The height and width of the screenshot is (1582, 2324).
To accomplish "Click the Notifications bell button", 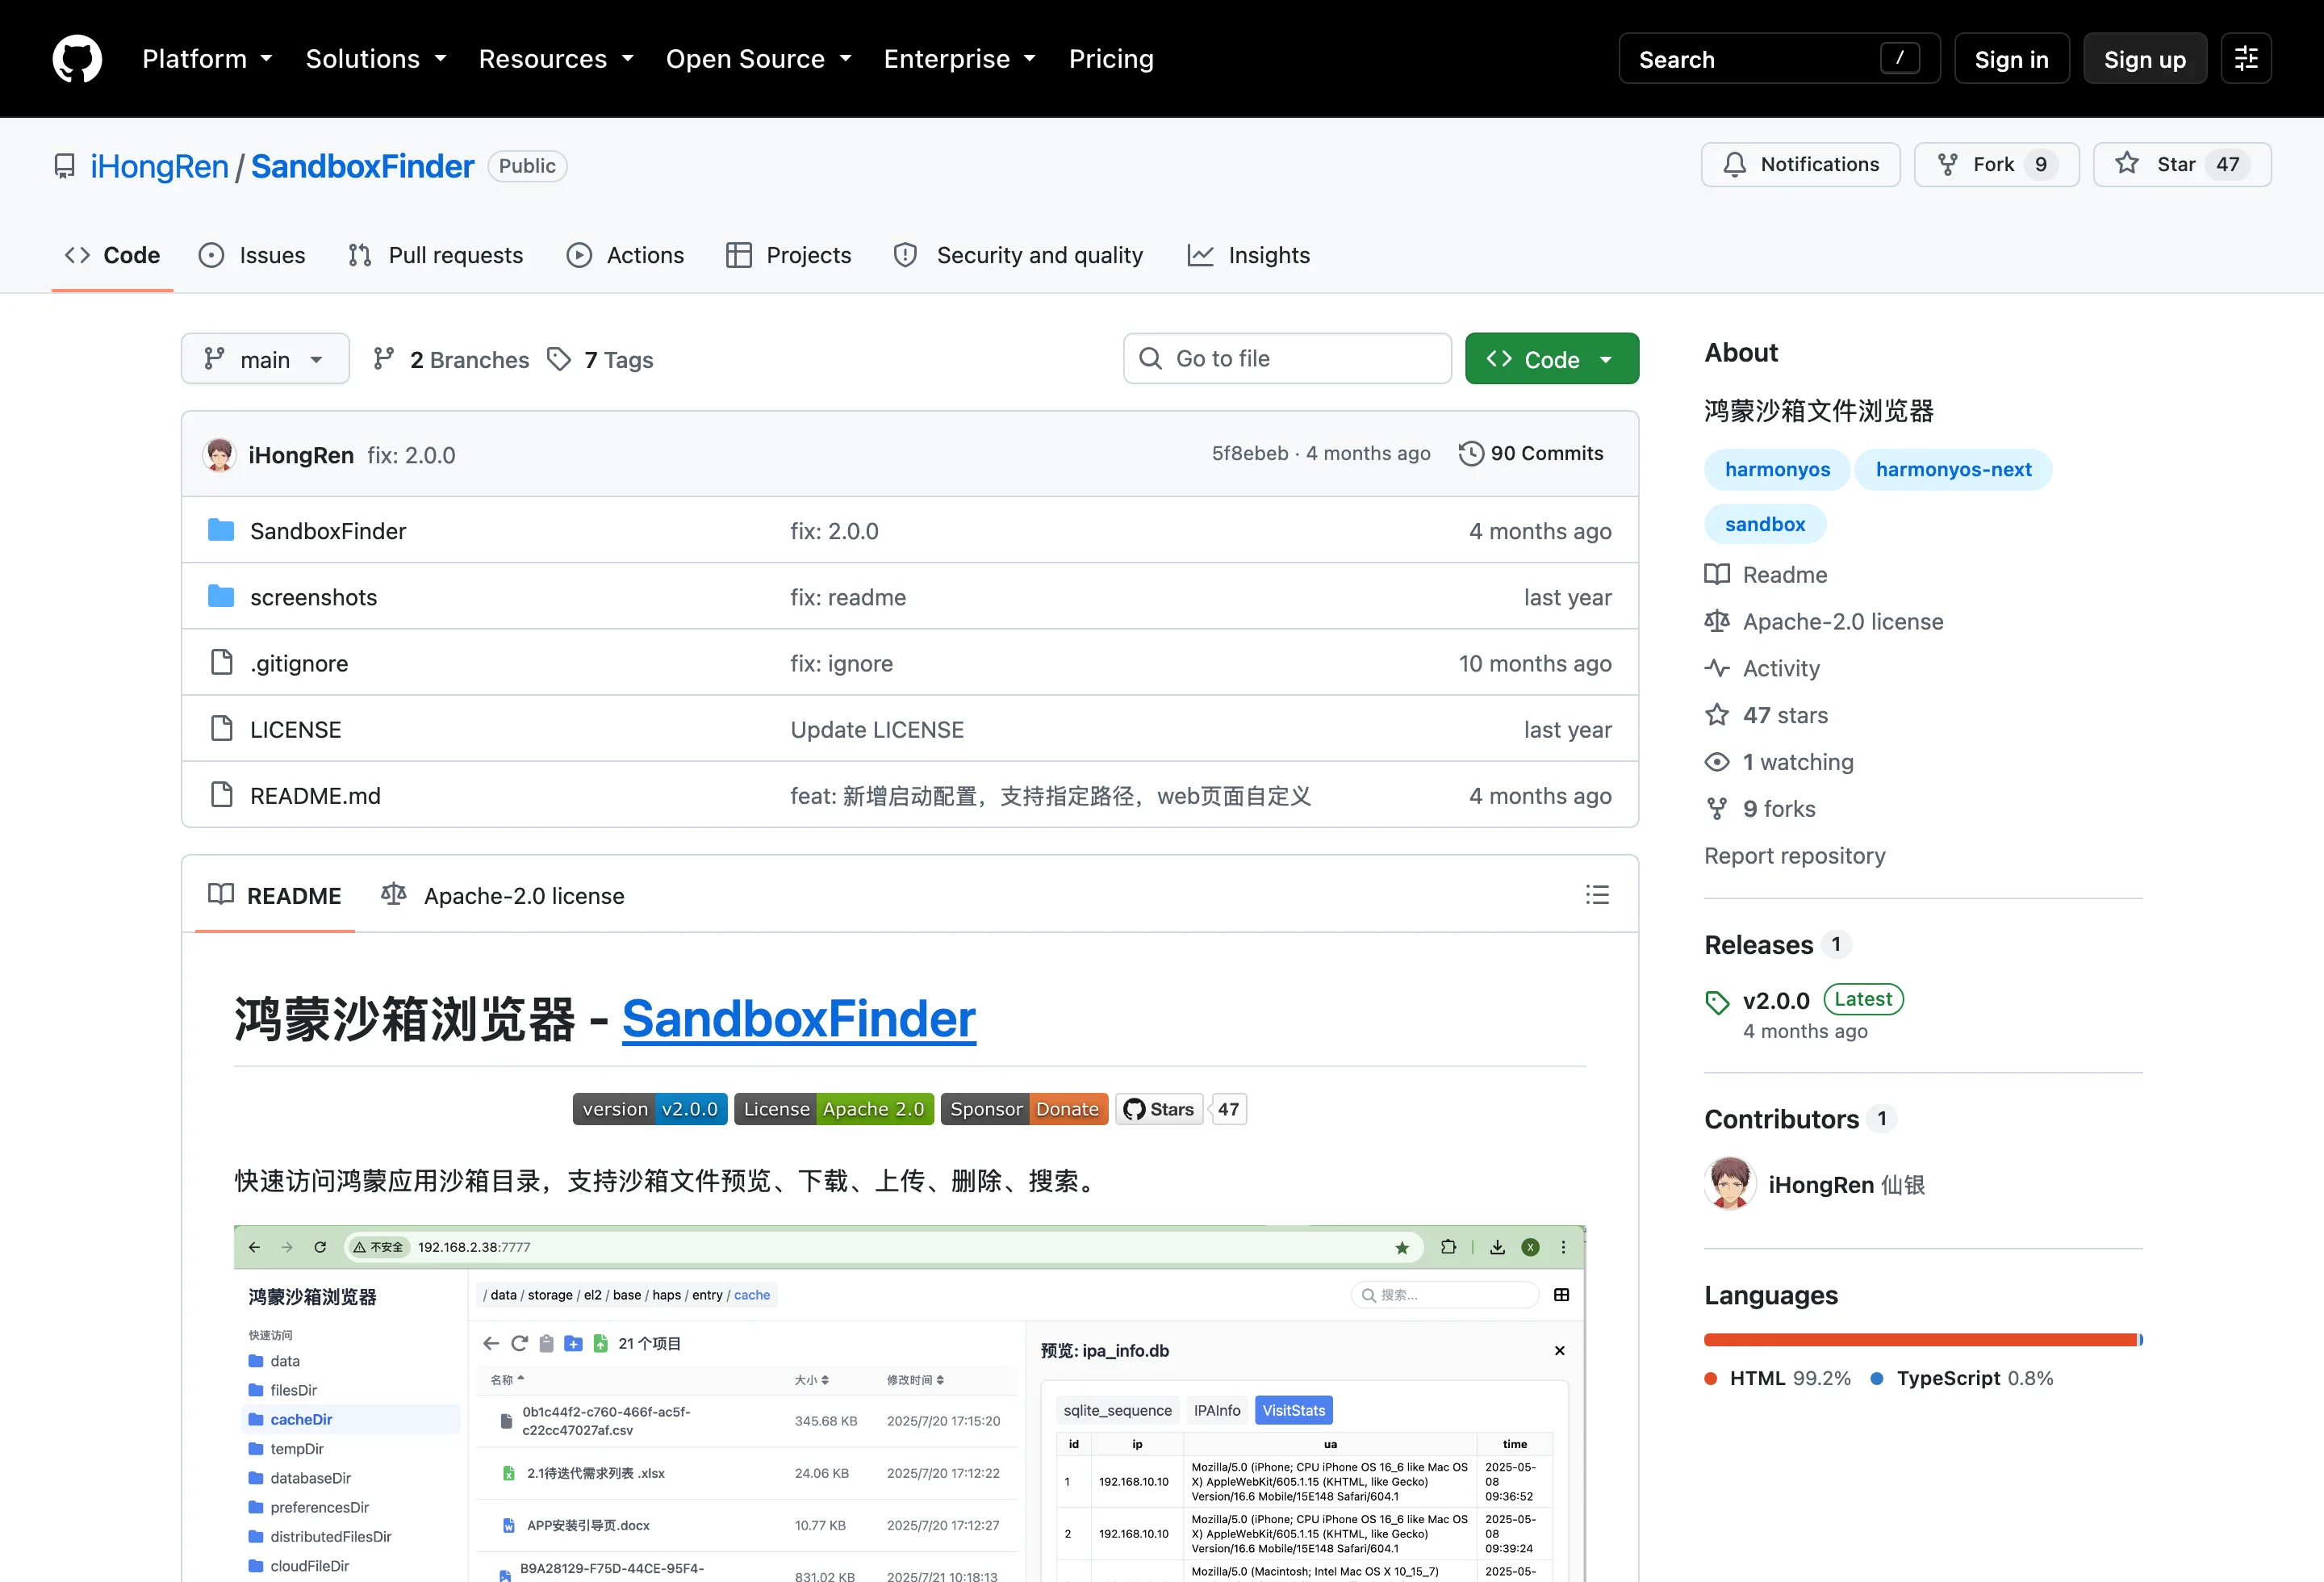I will [x=1800, y=165].
